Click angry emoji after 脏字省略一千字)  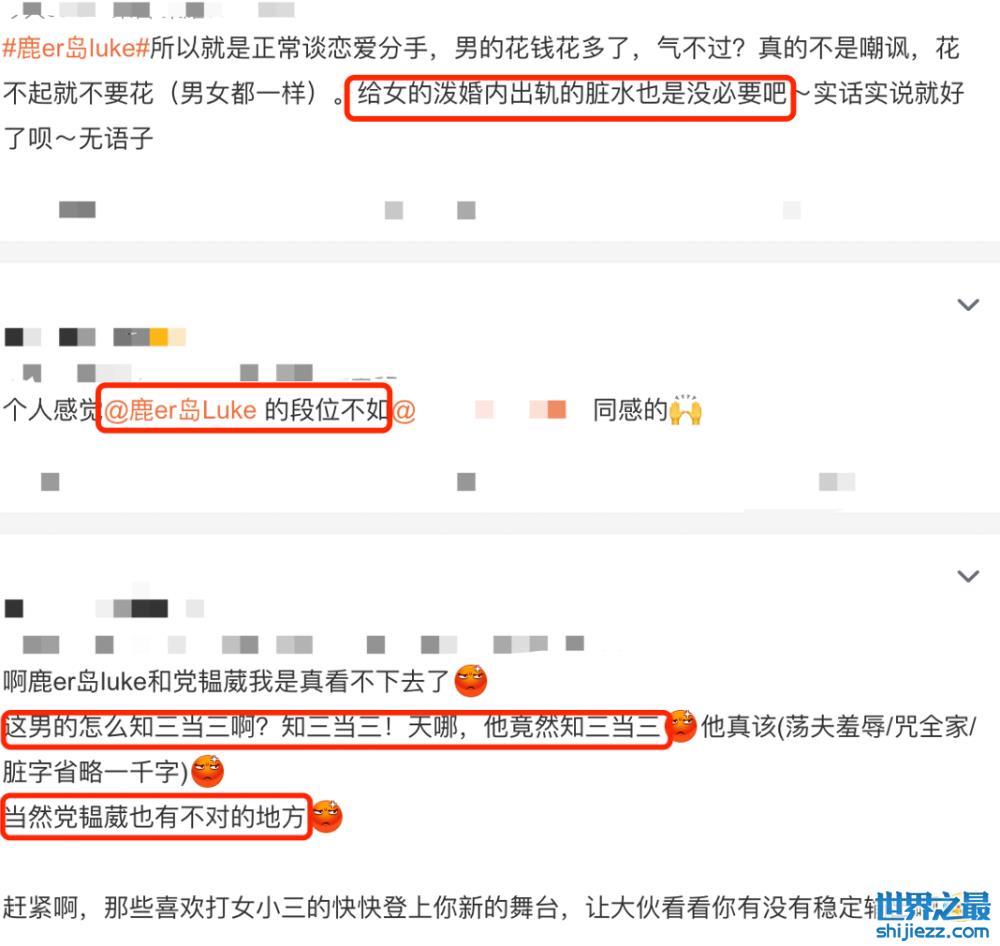(207, 771)
